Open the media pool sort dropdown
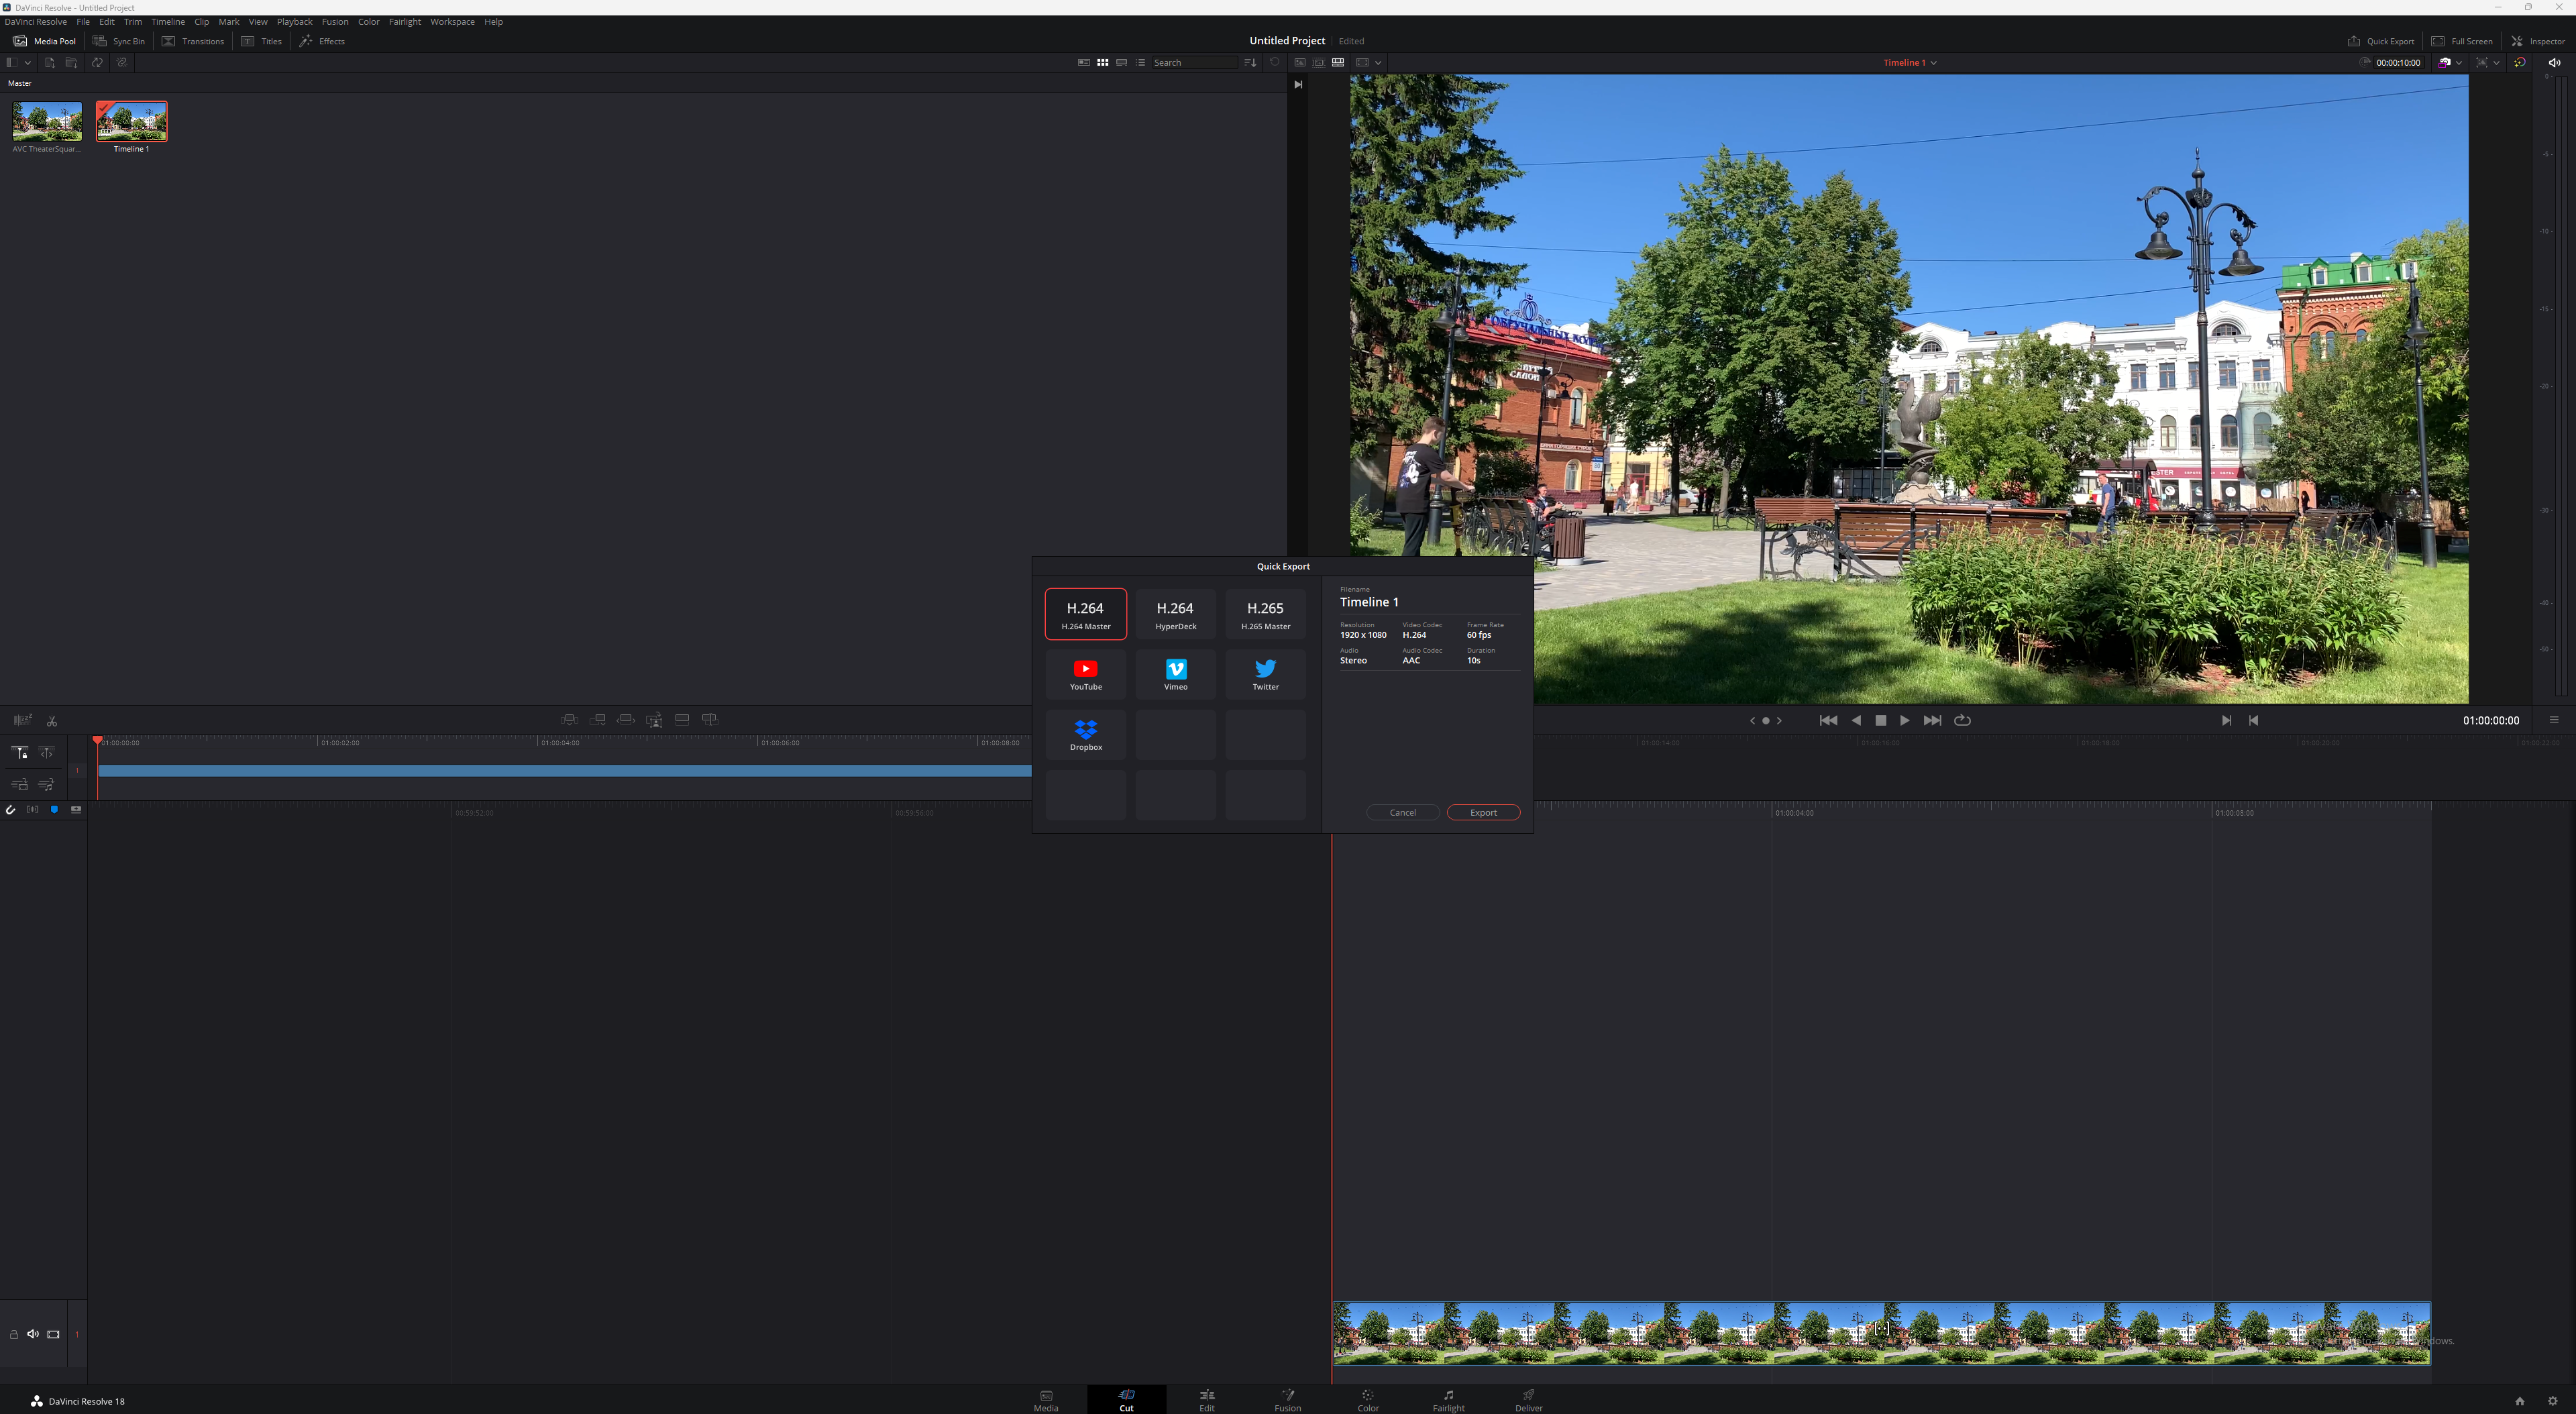 pyautogui.click(x=1250, y=62)
